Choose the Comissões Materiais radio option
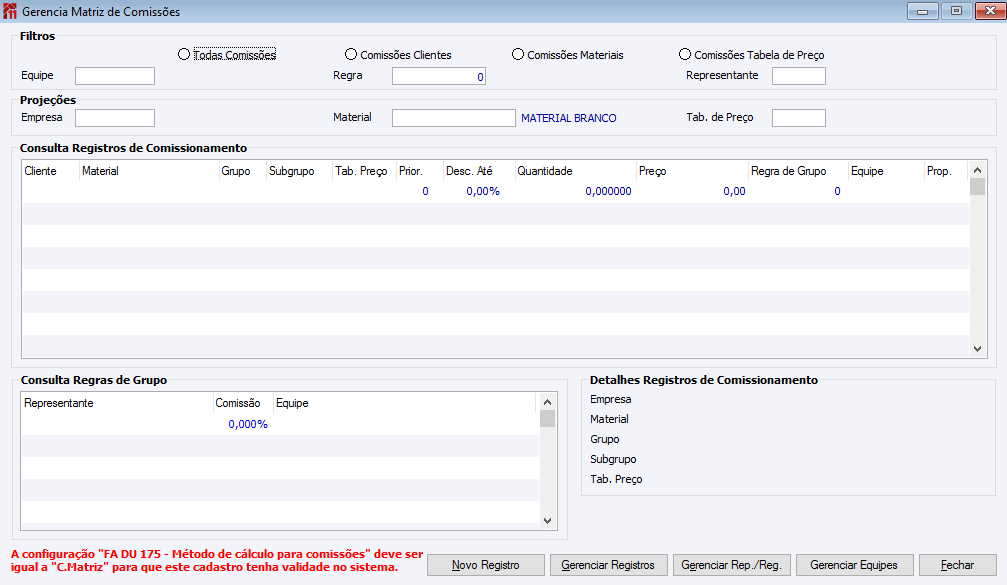1007x585 pixels. point(518,55)
